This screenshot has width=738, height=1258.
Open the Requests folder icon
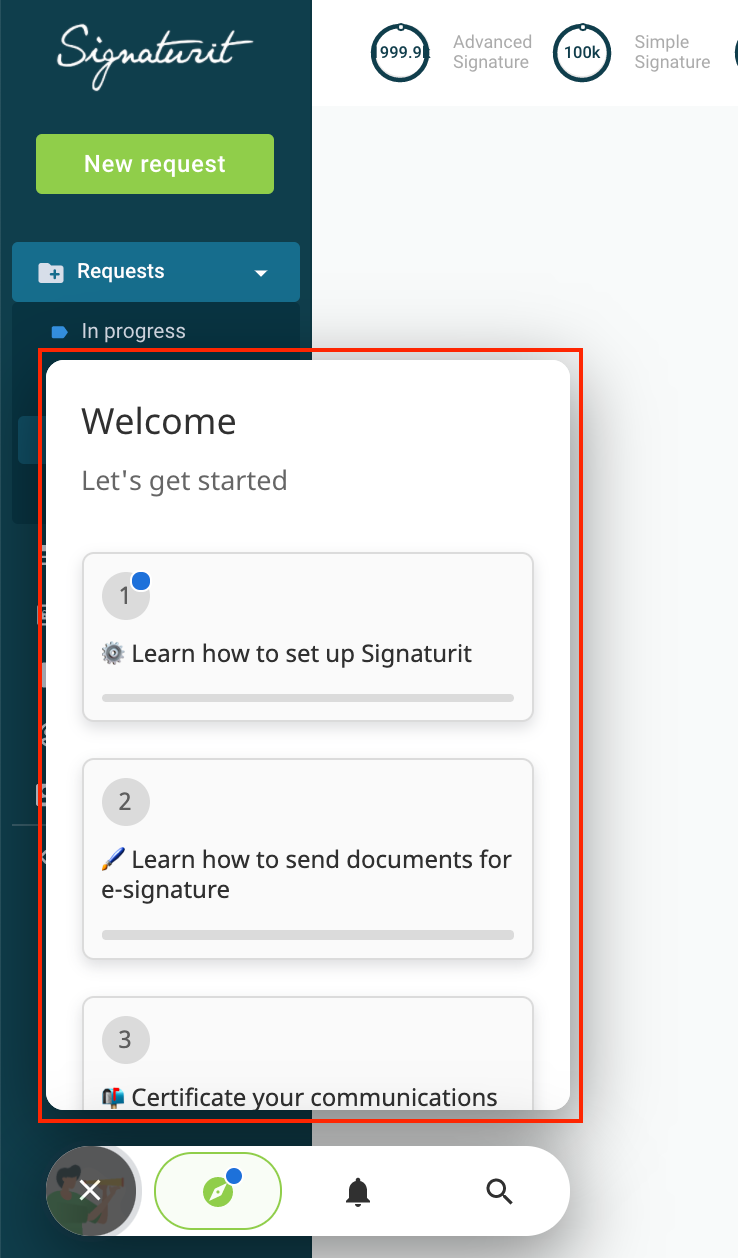[51, 272]
